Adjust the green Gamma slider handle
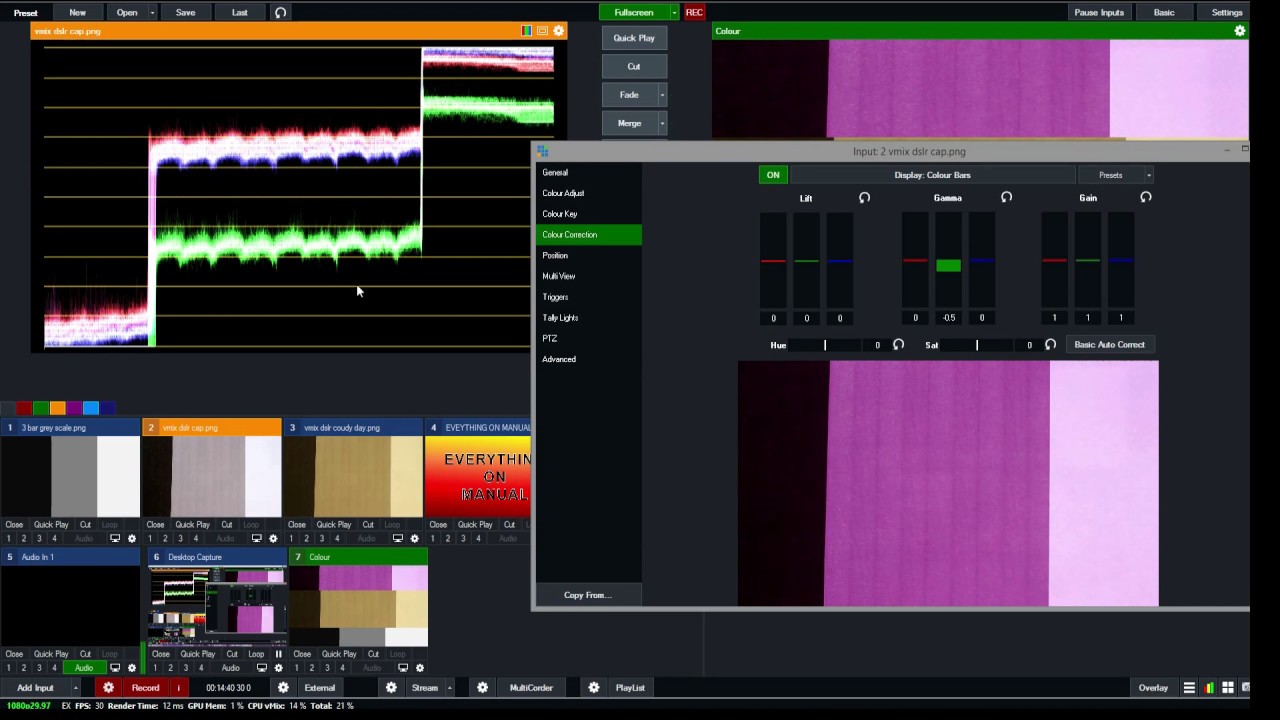 948,265
